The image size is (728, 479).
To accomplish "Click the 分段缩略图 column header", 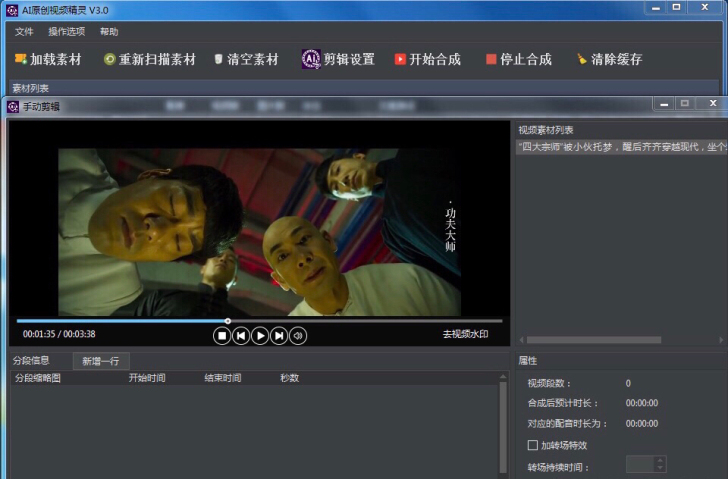I will click(38, 378).
